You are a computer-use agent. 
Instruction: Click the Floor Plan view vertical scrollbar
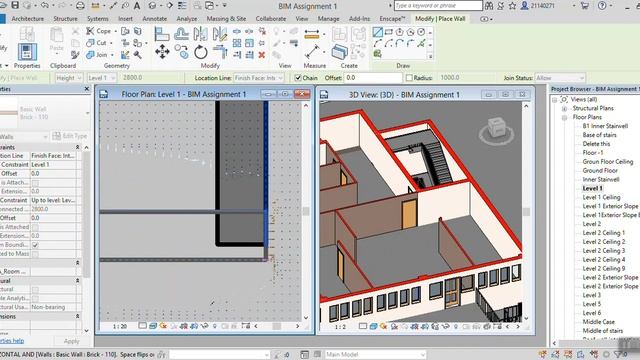pos(306,211)
